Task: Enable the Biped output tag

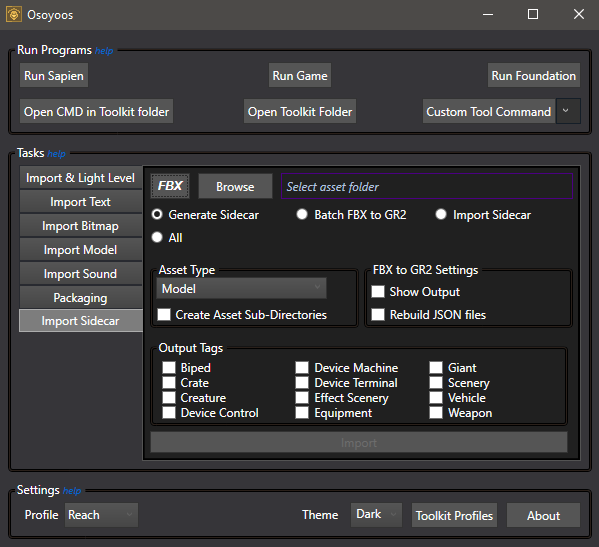Action: 169,367
